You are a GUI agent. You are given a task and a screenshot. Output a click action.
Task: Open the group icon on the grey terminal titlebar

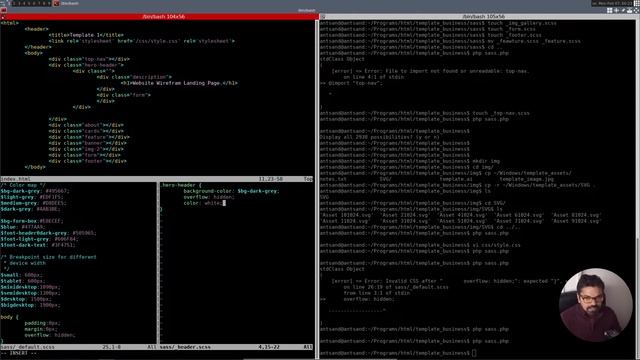pyautogui.click(x=323, y=17)
